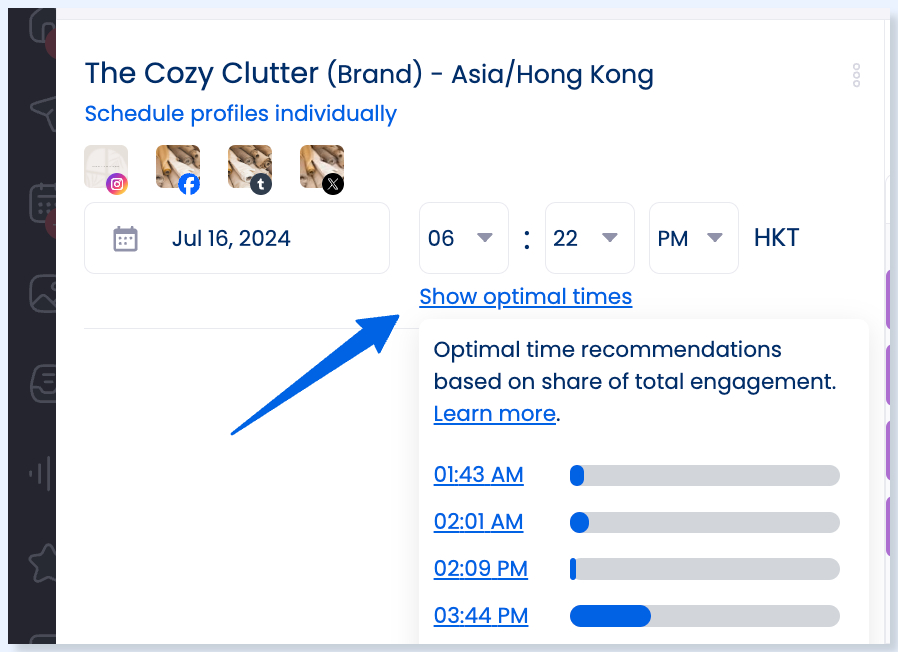This screenshot has height=652, width=898.
Task: Open the hour dropdown showing 06
Action: point(463,238)
